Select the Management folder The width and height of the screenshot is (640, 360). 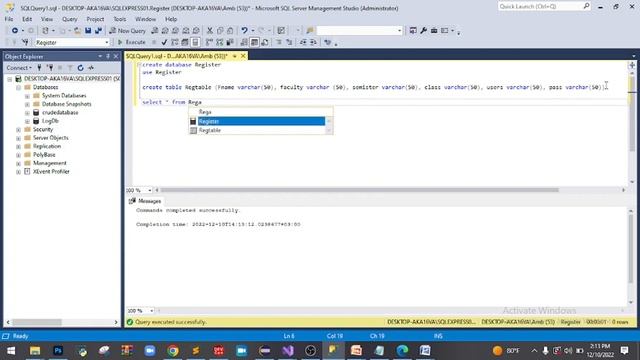tap(49, 163)
